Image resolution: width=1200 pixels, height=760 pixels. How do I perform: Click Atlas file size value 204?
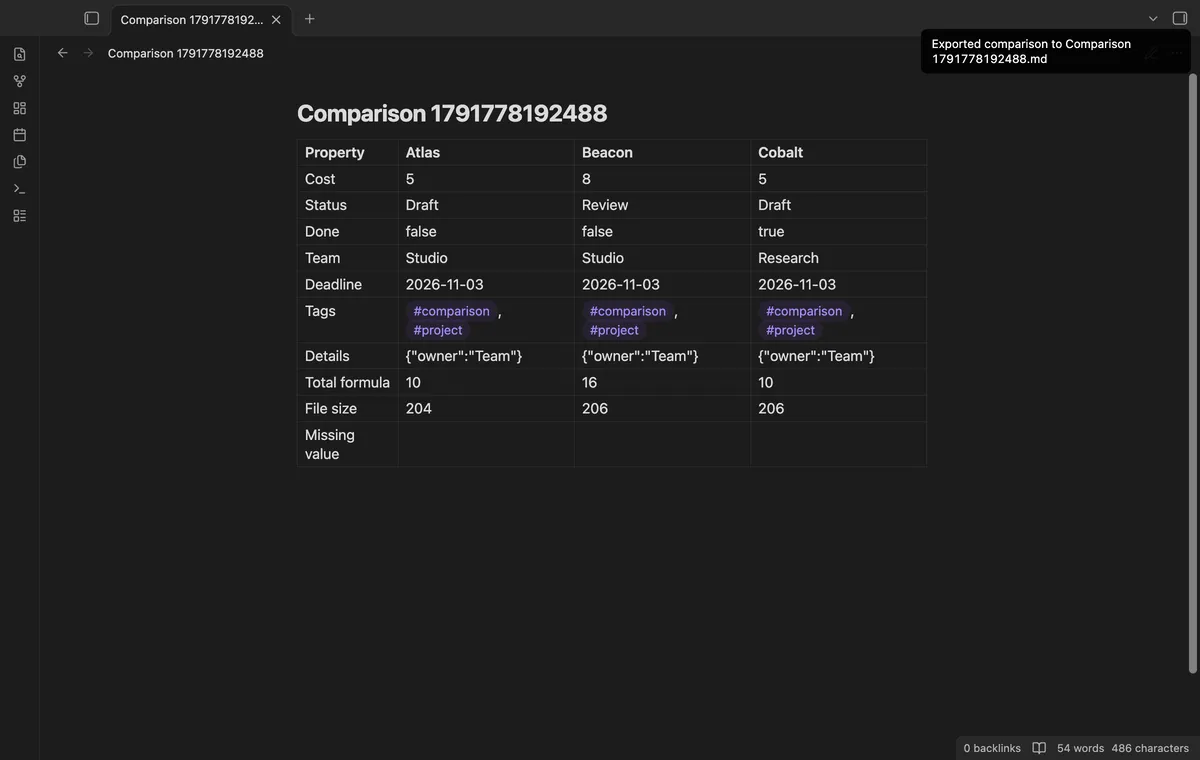pos(419,408)
